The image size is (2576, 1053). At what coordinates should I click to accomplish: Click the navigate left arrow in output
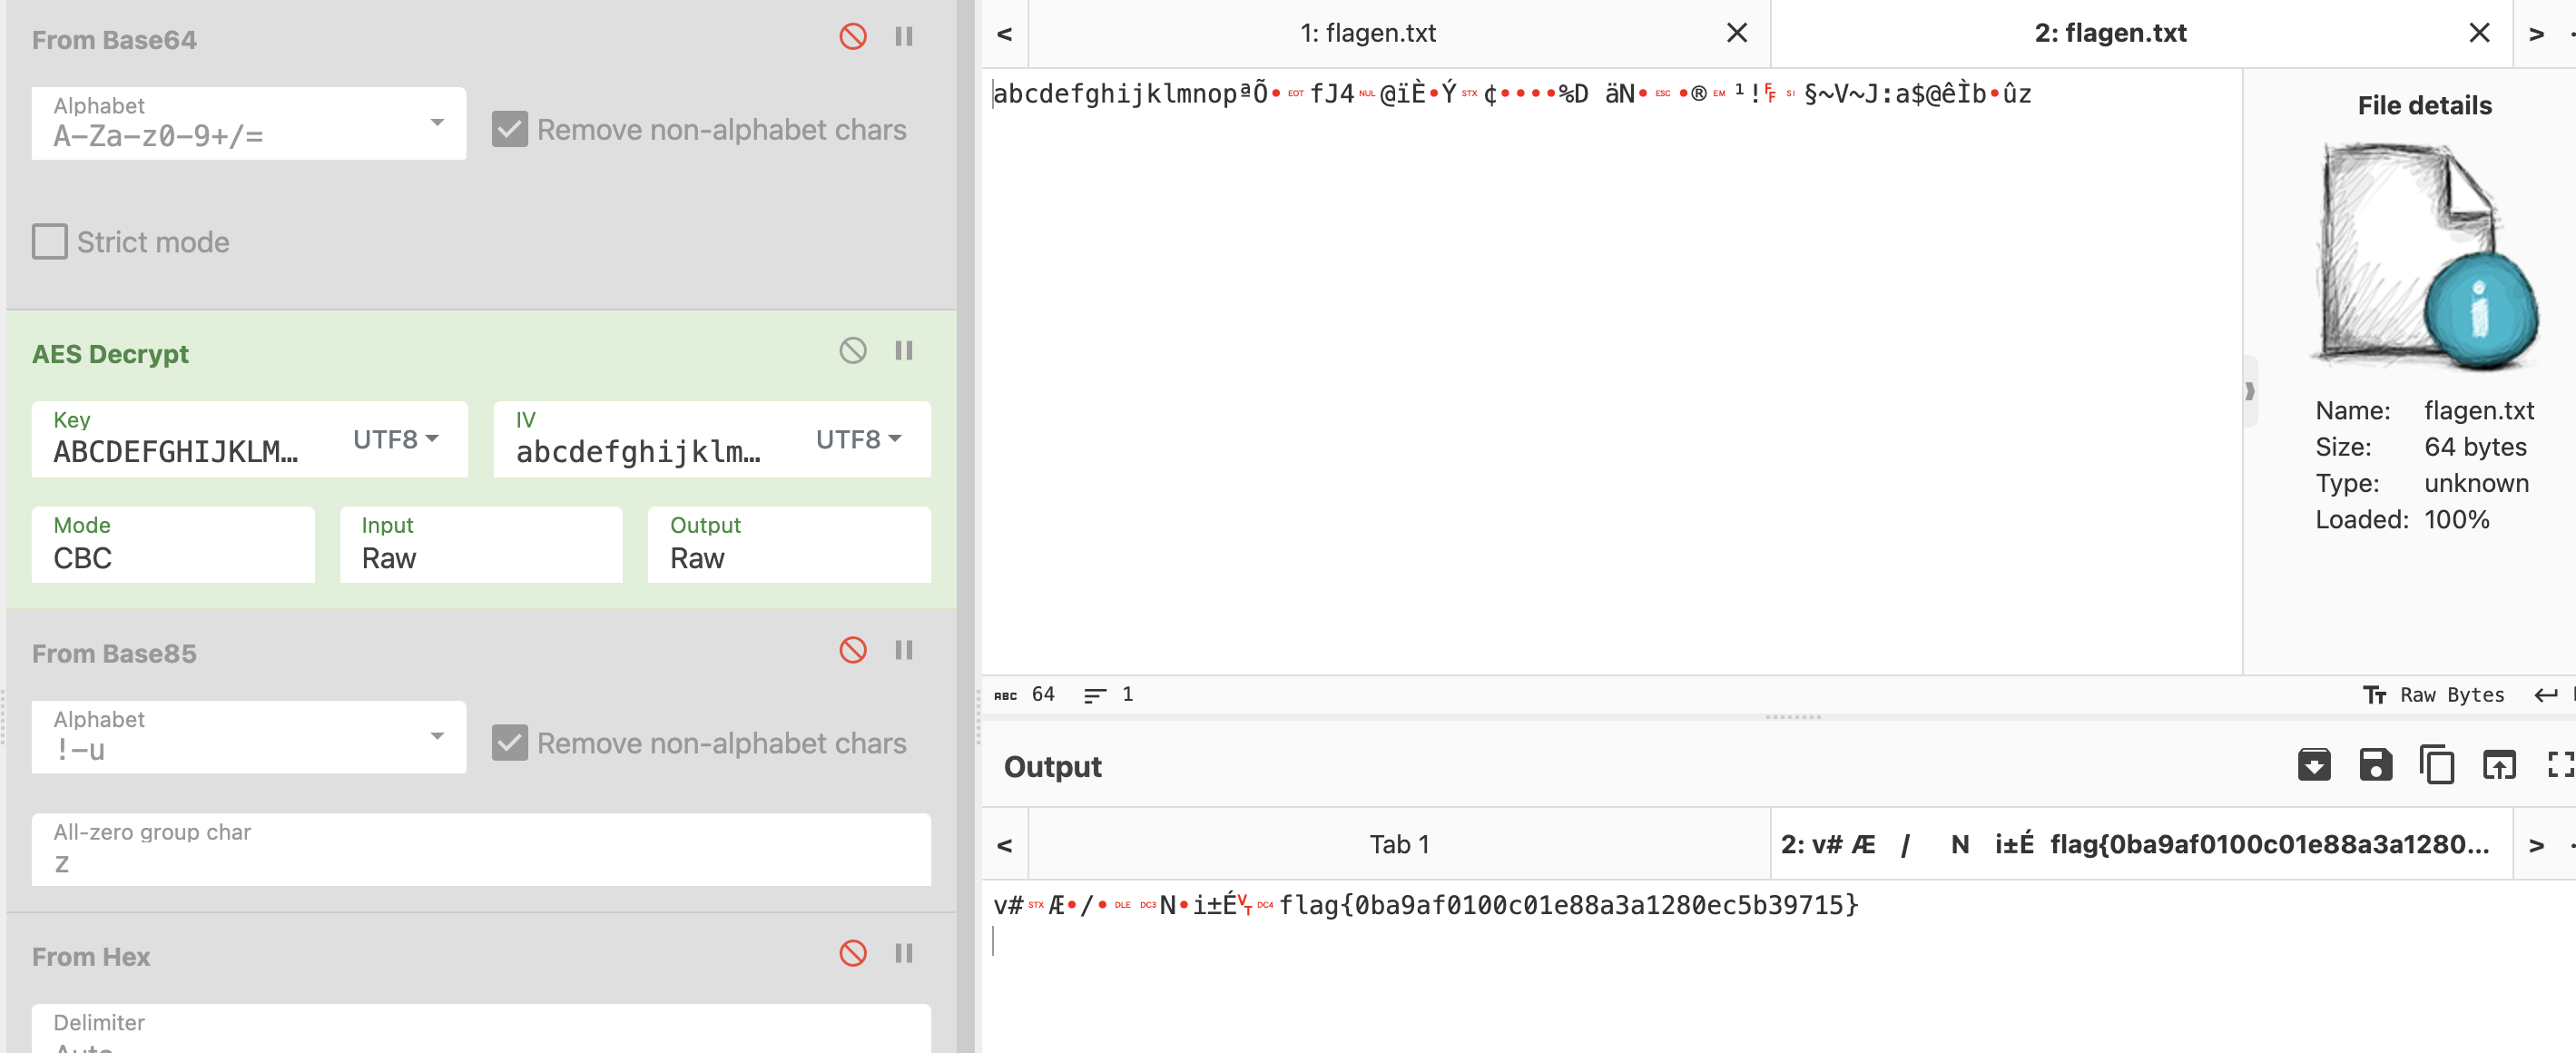(x=1006, y=842)
